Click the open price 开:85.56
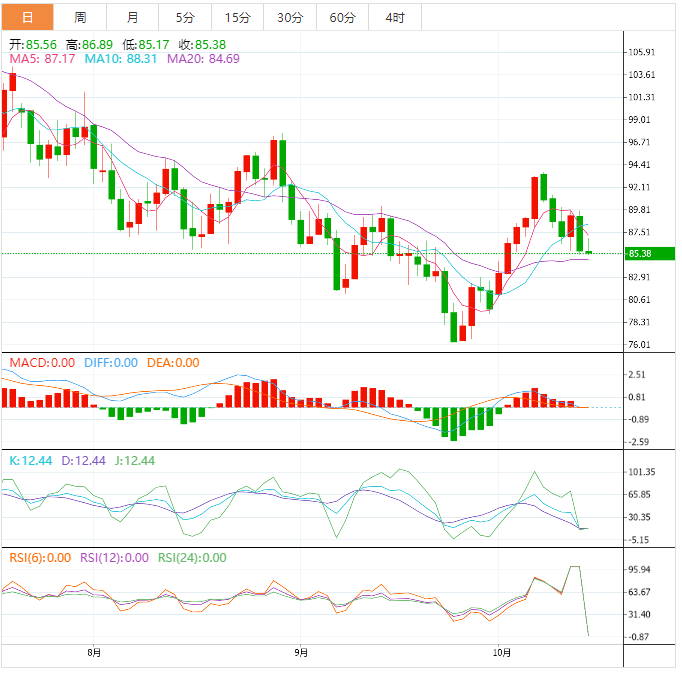The image size is (682, 674). [33, 45]
